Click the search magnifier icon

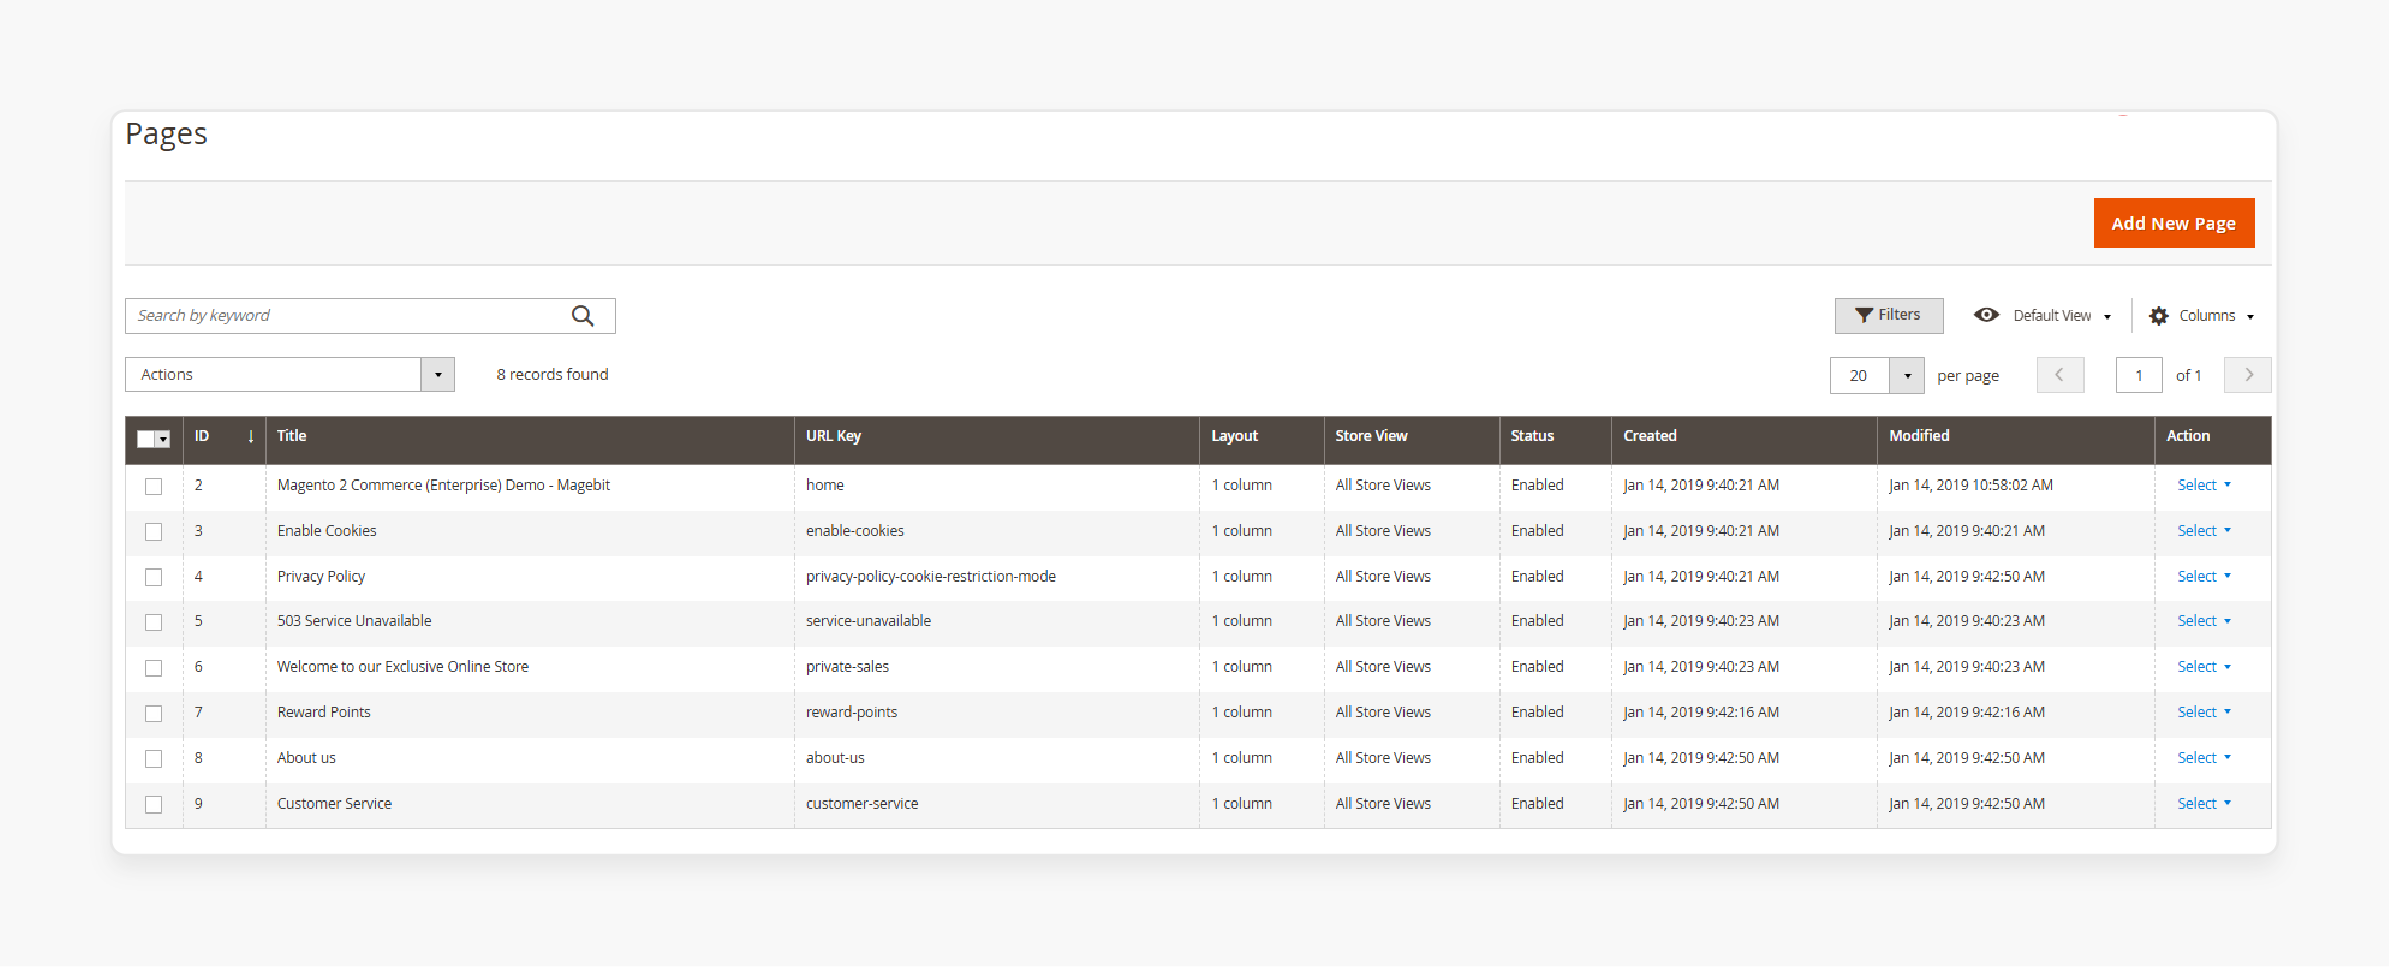583,316
